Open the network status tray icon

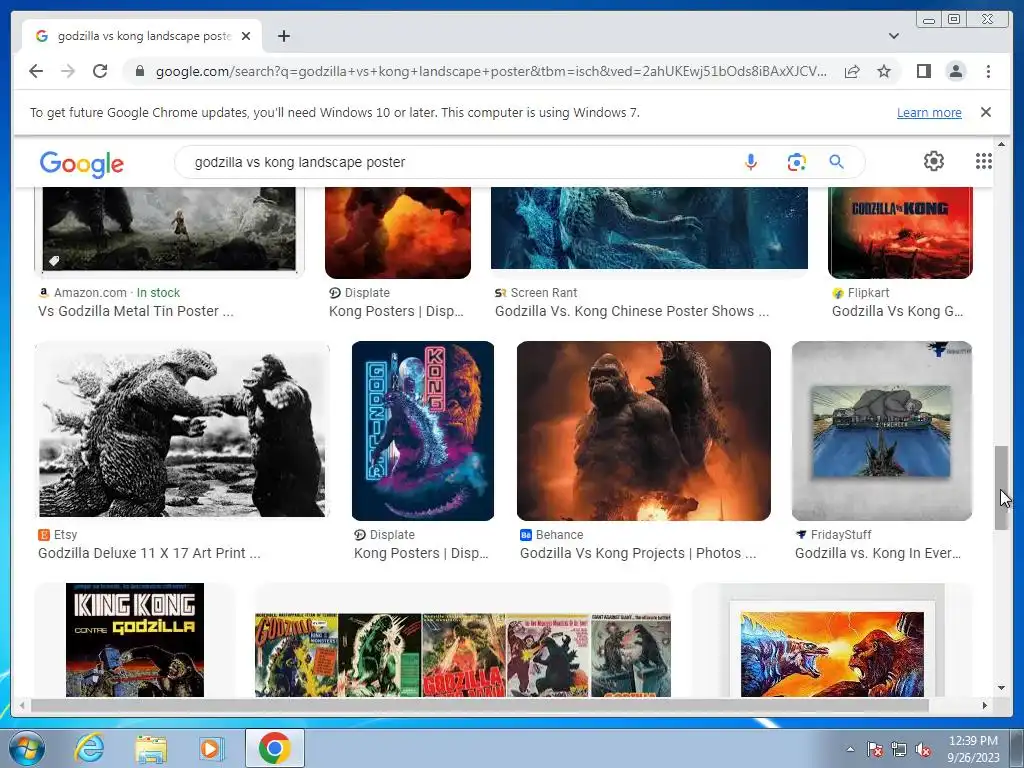[x=899, y=749]
